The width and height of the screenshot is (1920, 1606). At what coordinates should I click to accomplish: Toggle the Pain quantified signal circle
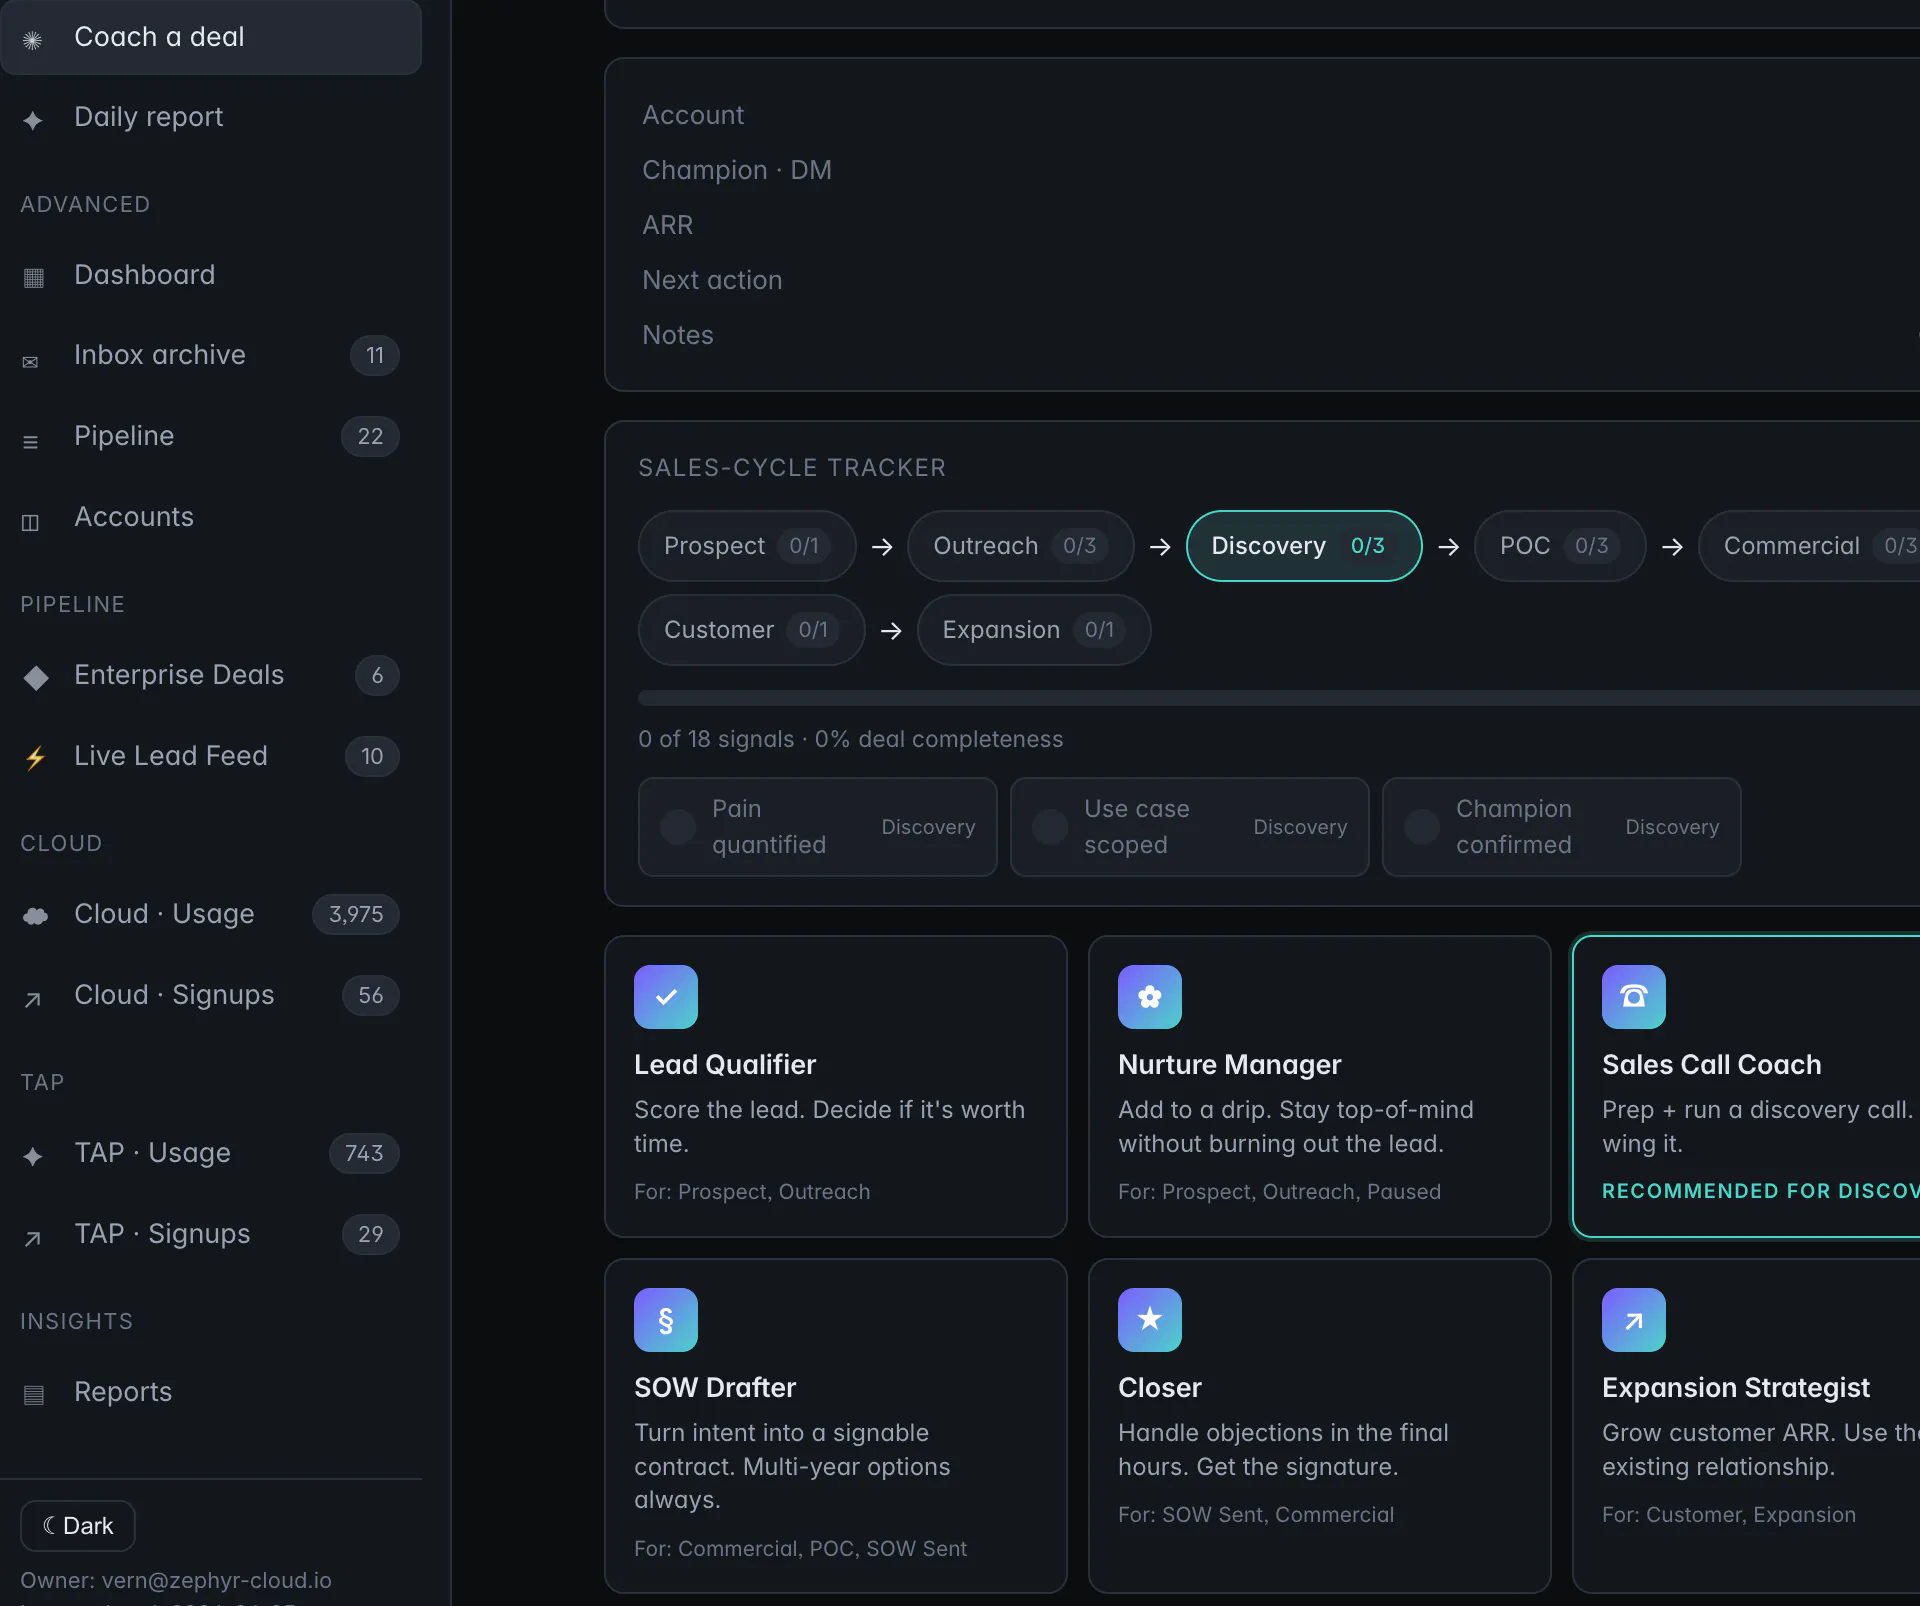click(x=678, y=827)
